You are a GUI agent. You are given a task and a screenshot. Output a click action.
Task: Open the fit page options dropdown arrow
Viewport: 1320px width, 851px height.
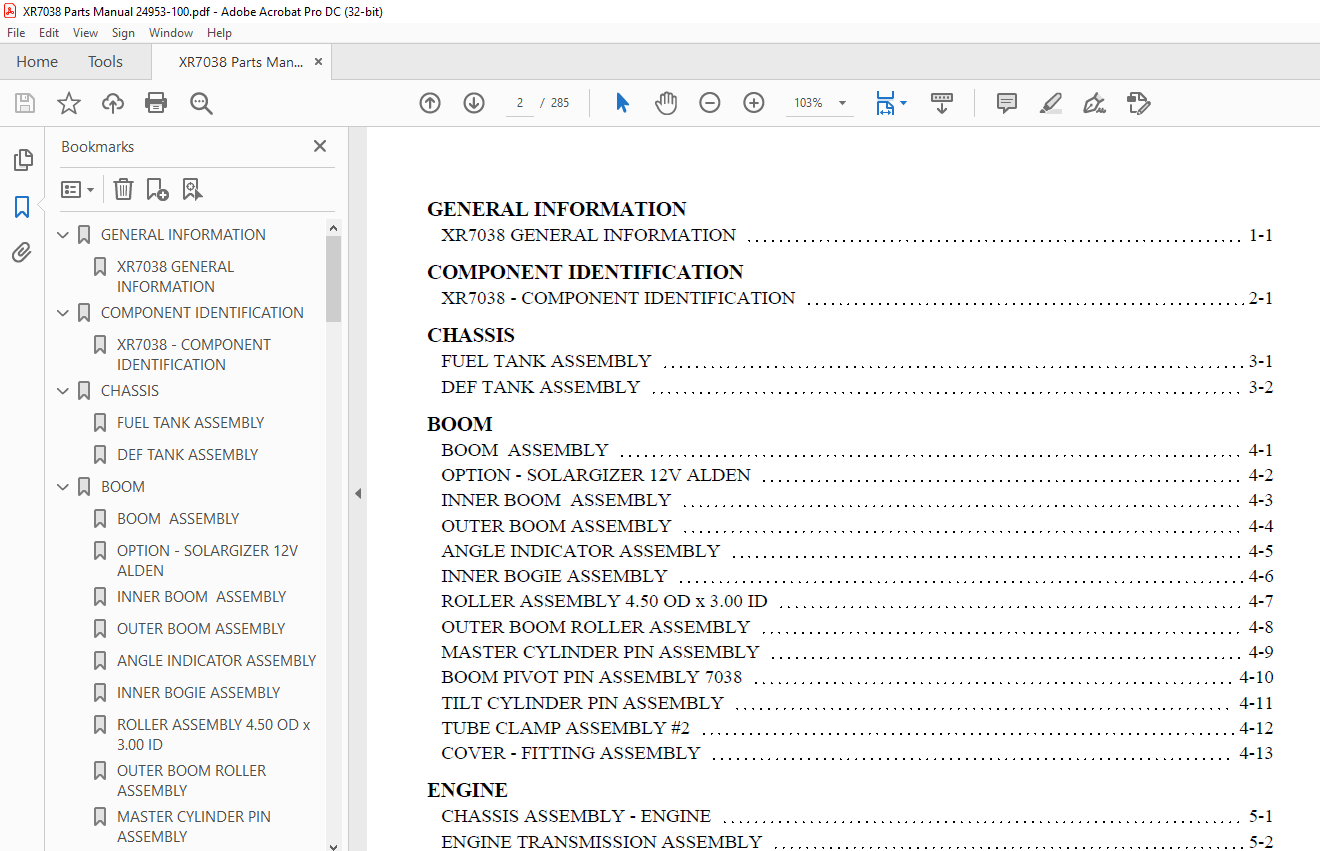pyautogui.click(x=904, y=103)
